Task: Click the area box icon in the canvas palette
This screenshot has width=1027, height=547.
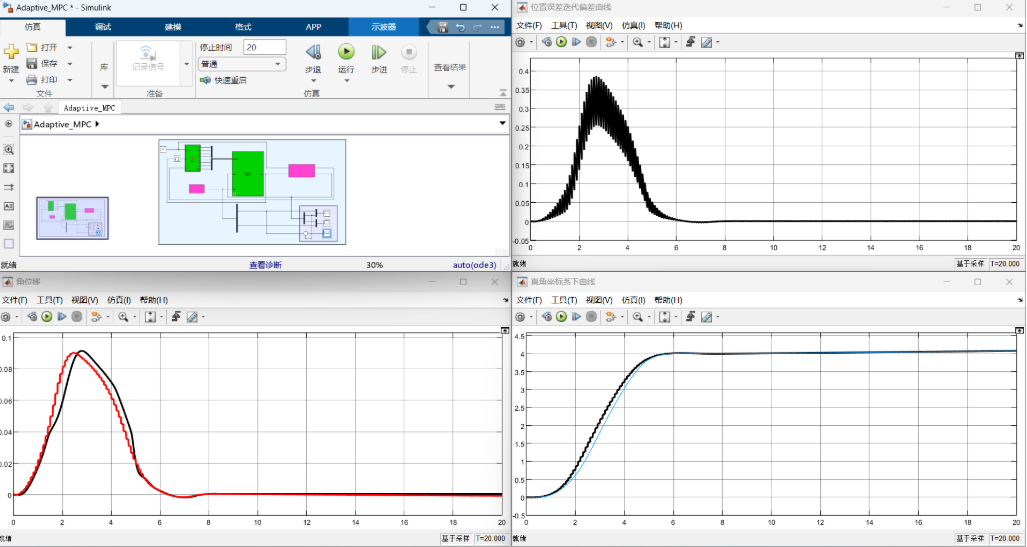Action: pos(9,244)
